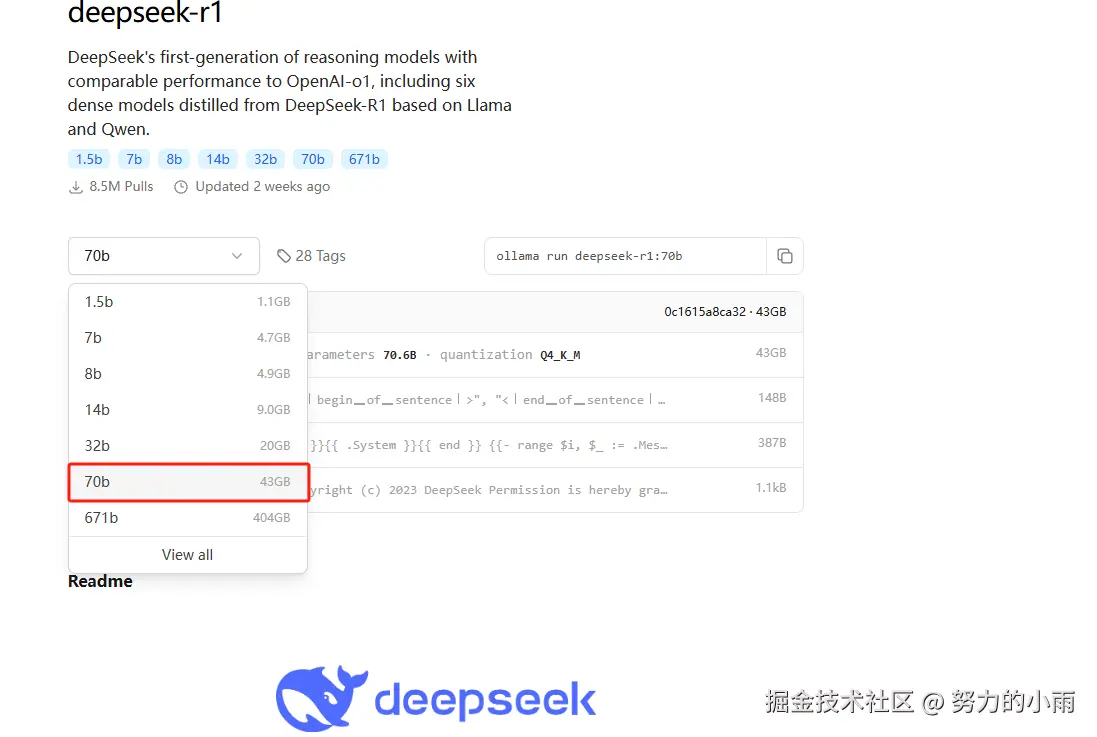Click the 7b tag pill
This screenshot has width=1097, height=737.
tap(134, 160)
